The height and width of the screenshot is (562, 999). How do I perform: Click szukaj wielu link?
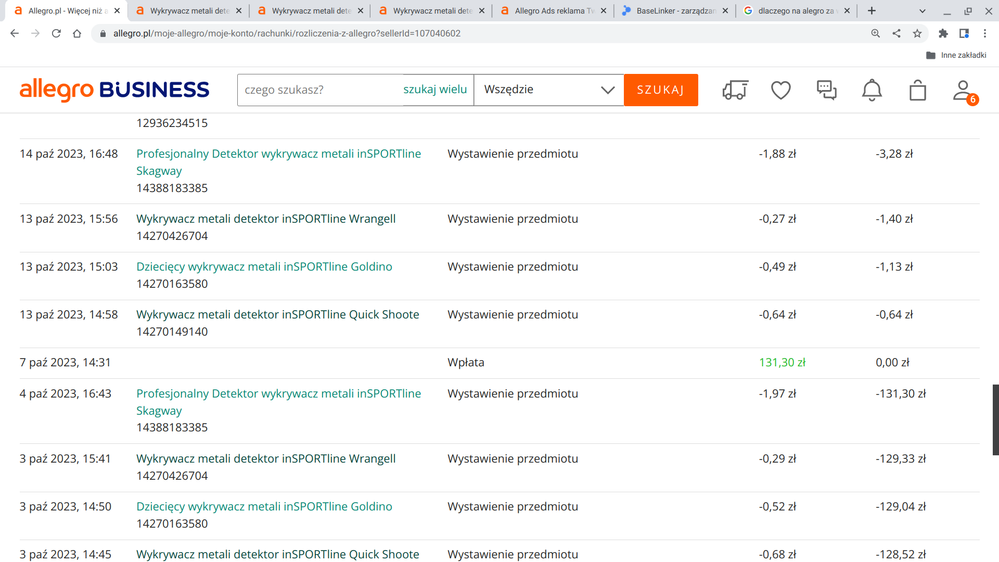click(435, 90)
